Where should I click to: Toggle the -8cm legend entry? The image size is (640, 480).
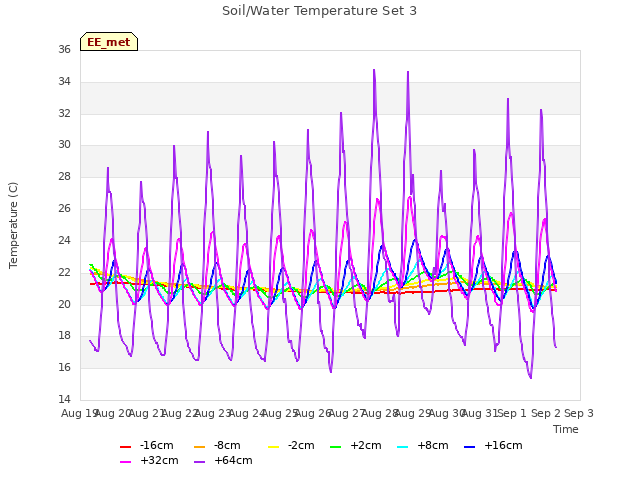217,445
